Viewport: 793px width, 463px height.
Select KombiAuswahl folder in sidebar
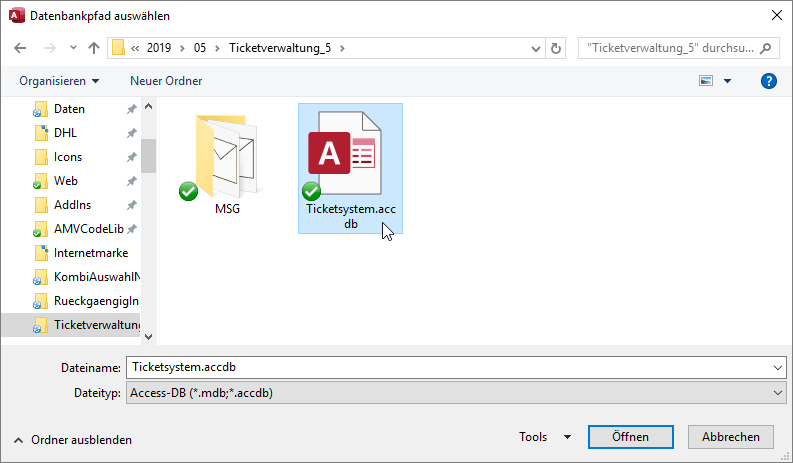point(97,277)
